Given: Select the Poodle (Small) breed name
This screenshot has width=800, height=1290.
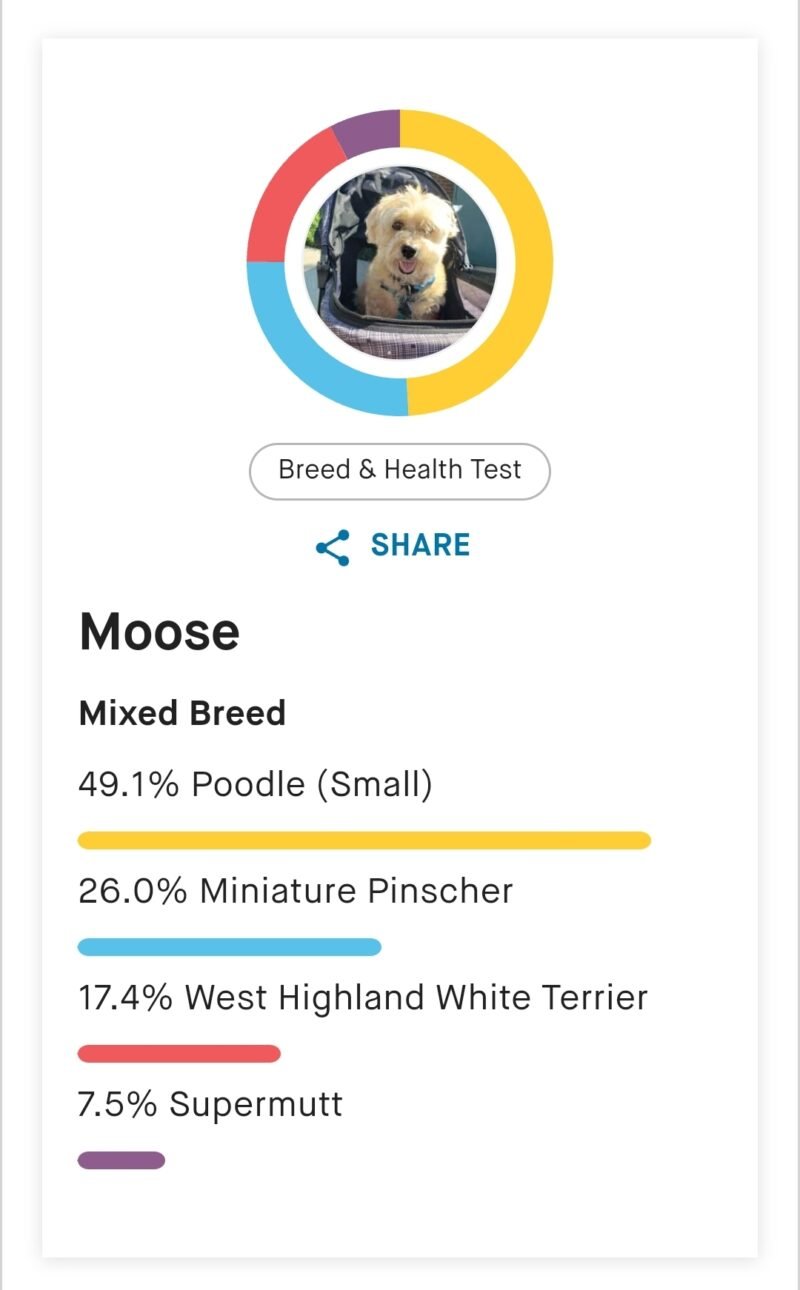Looking at the screenshot, I should tap(312, 784).
